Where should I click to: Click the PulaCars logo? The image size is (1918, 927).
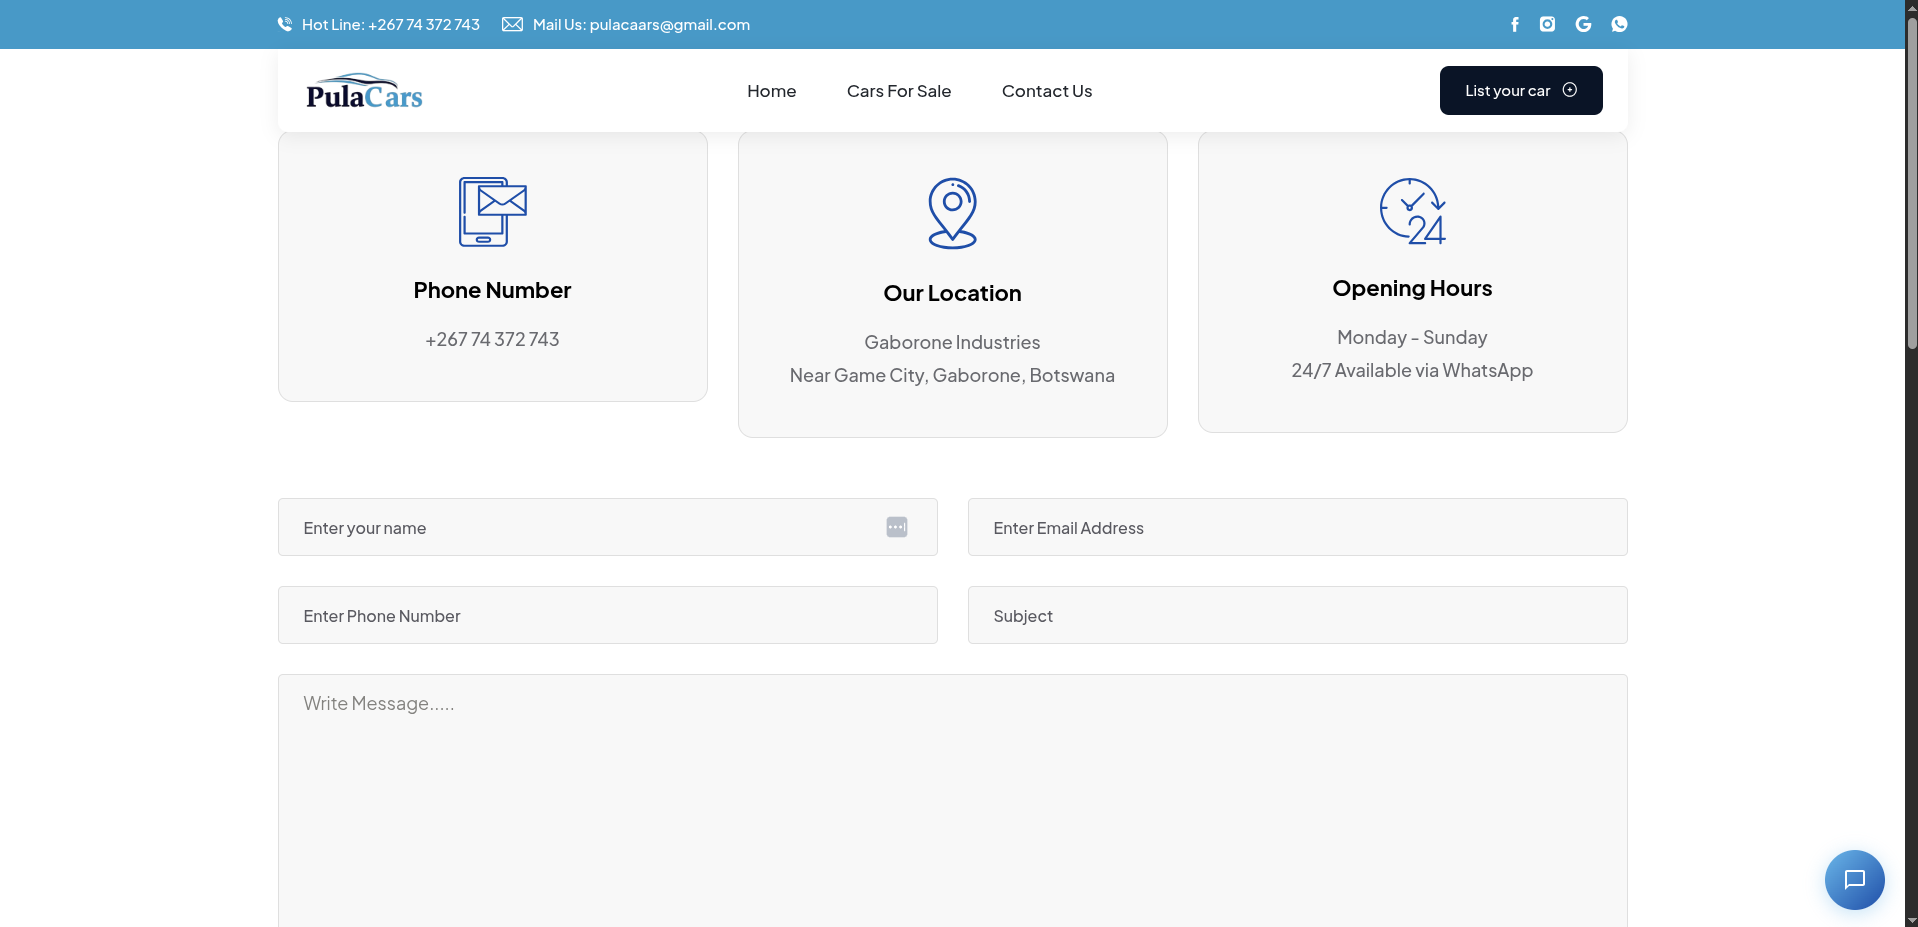click(364, 91)
